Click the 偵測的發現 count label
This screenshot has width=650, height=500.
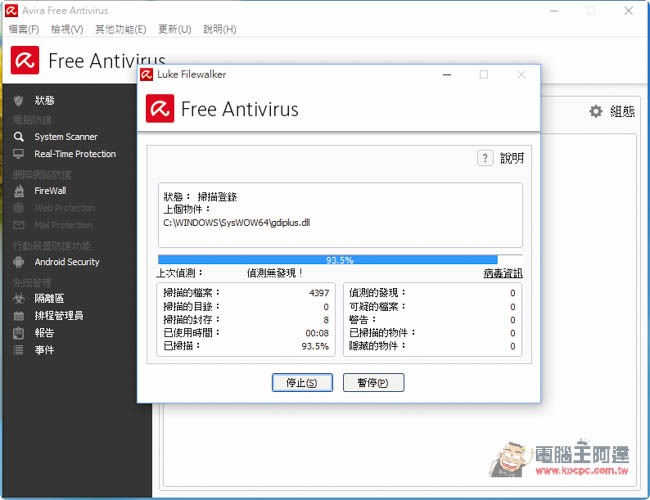377,293
